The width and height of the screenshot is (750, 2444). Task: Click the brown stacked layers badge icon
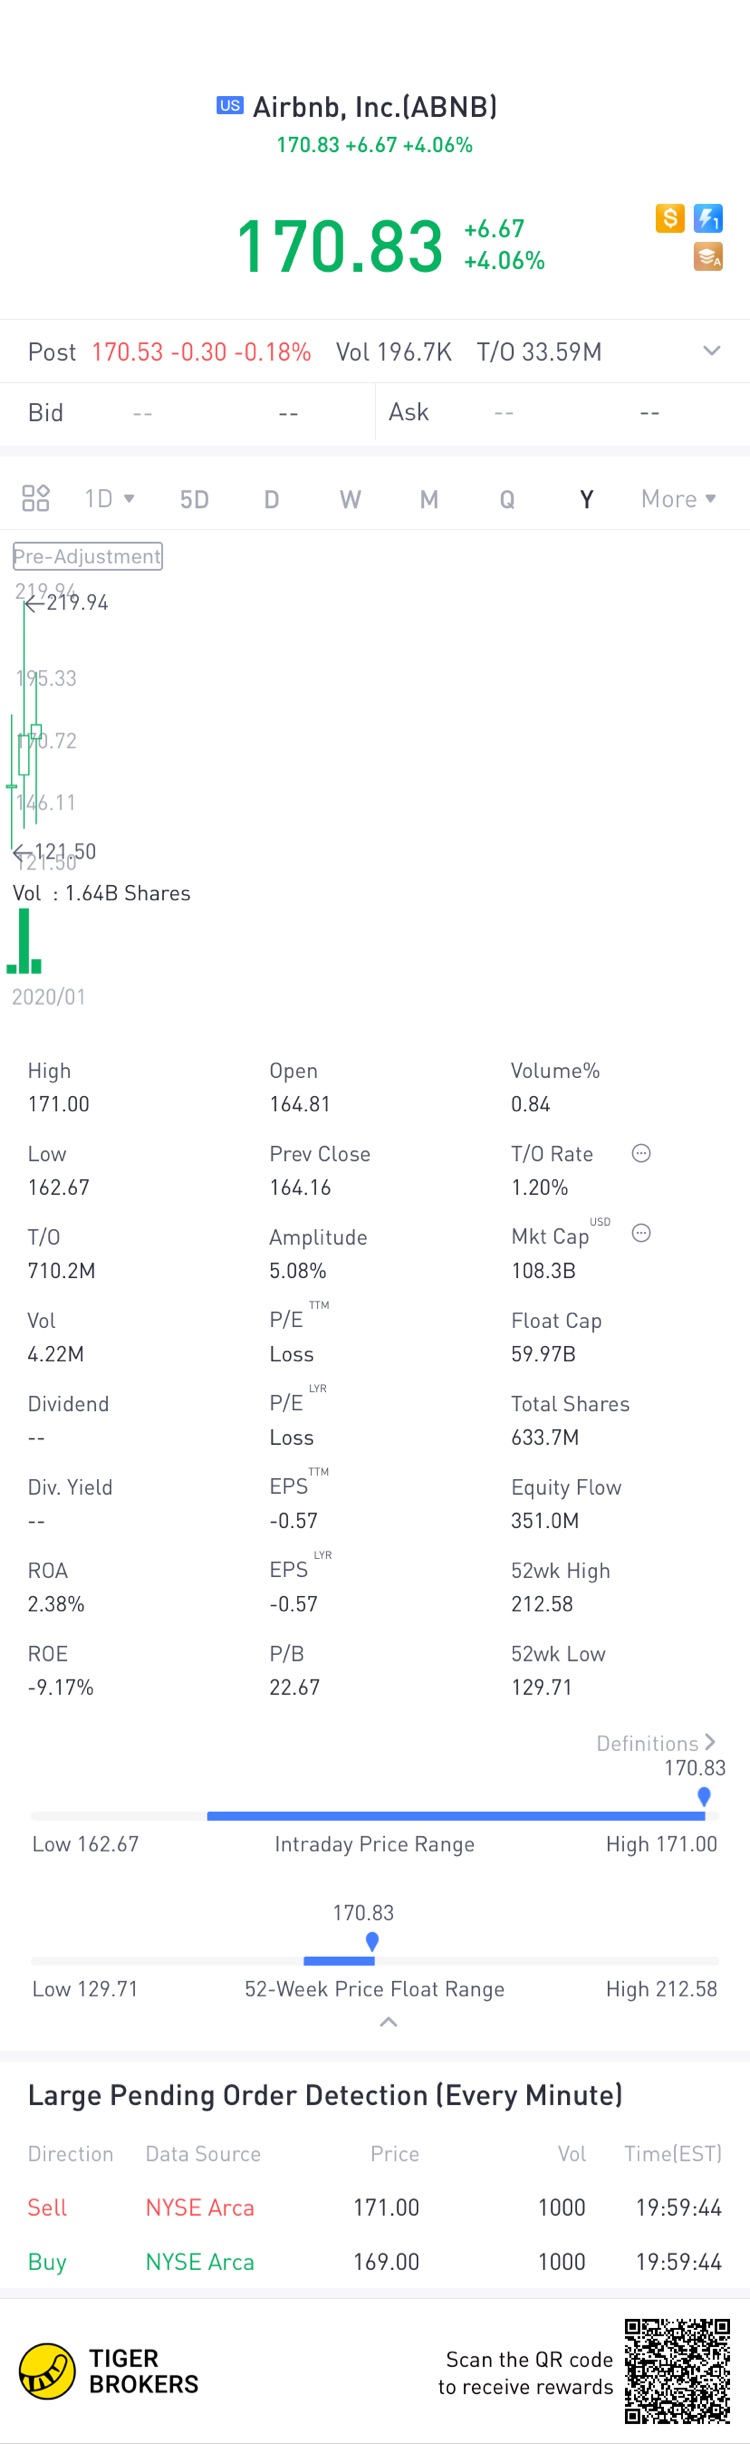pos(708,257)
